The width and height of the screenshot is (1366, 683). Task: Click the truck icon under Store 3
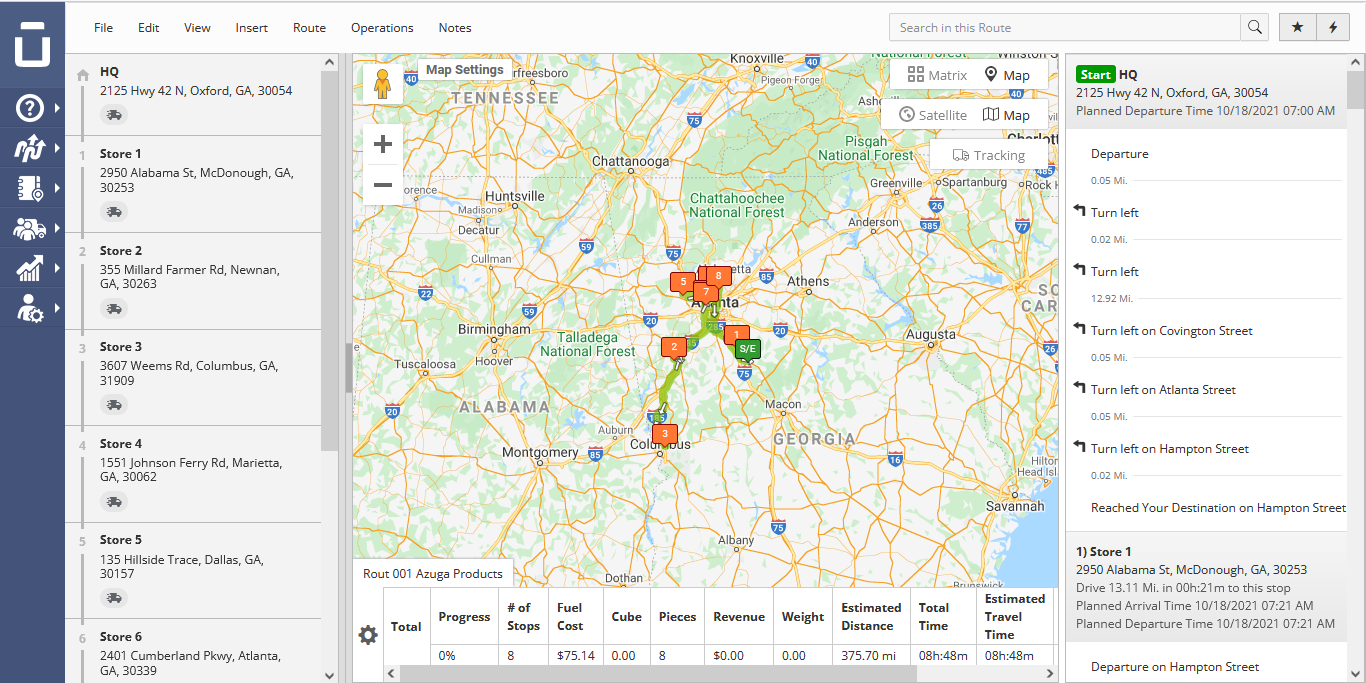click(114, 405)
